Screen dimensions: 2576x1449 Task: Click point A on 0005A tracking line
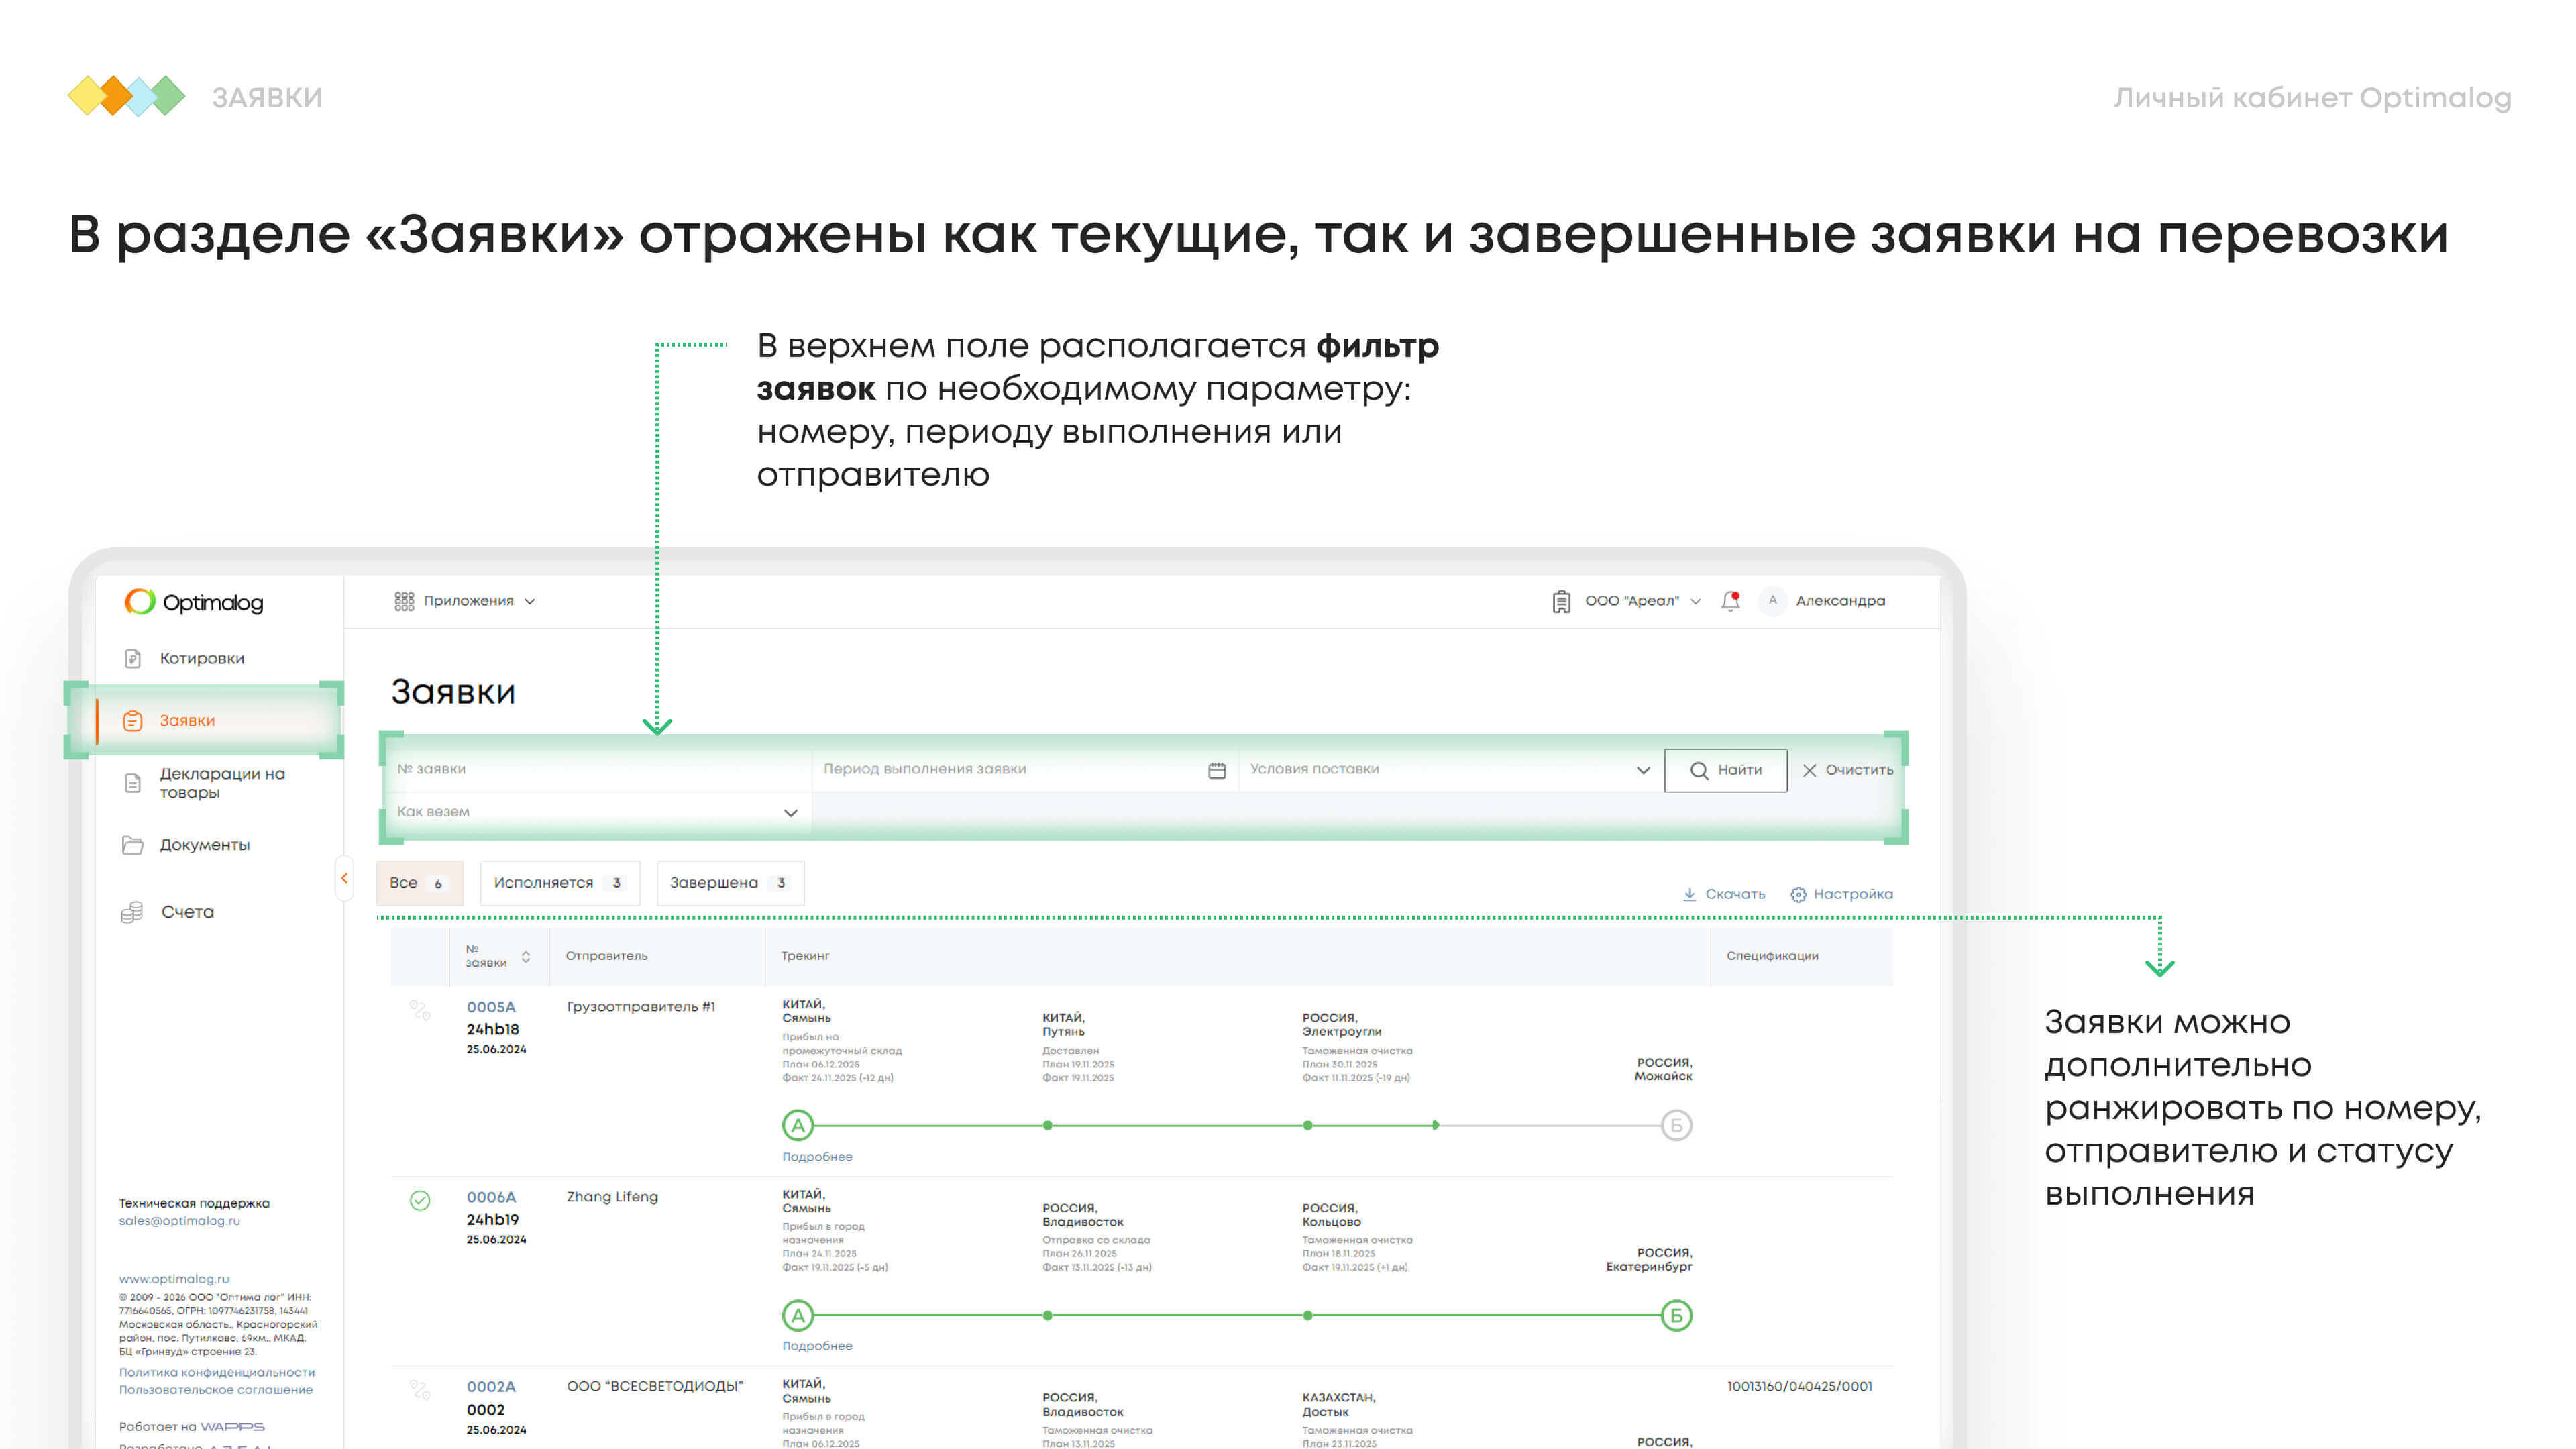798,1126
